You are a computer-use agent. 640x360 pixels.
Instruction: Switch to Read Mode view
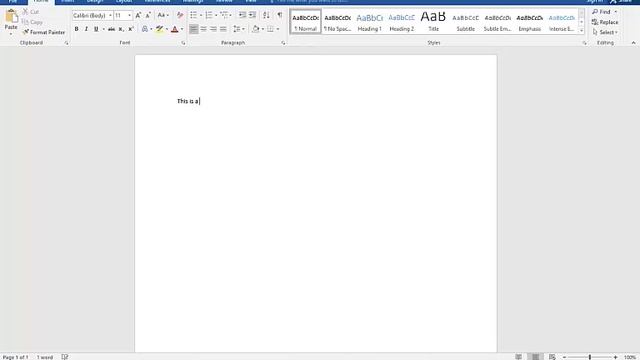518,357
